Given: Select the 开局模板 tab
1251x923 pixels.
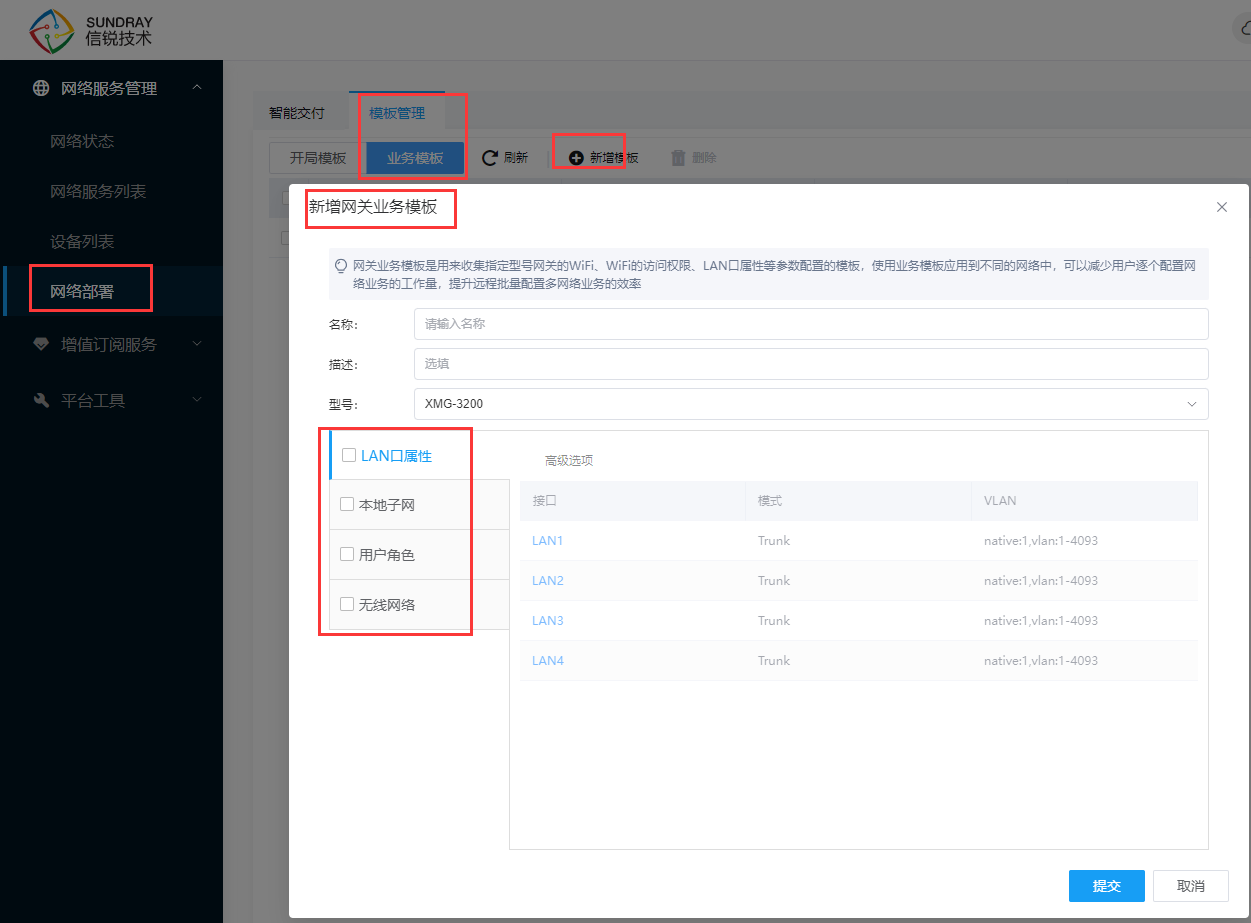Looking at the screenshot, I should tap(318, 158).
